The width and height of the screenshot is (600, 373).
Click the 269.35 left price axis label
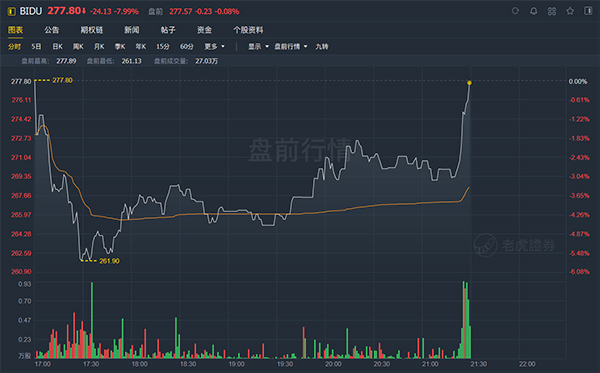coord(21,176)
